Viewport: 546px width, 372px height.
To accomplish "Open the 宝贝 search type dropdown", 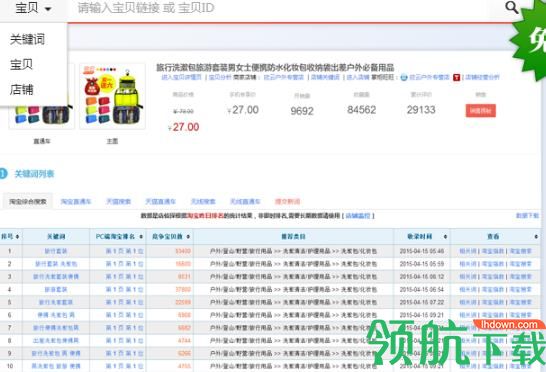I will (33, 8).
